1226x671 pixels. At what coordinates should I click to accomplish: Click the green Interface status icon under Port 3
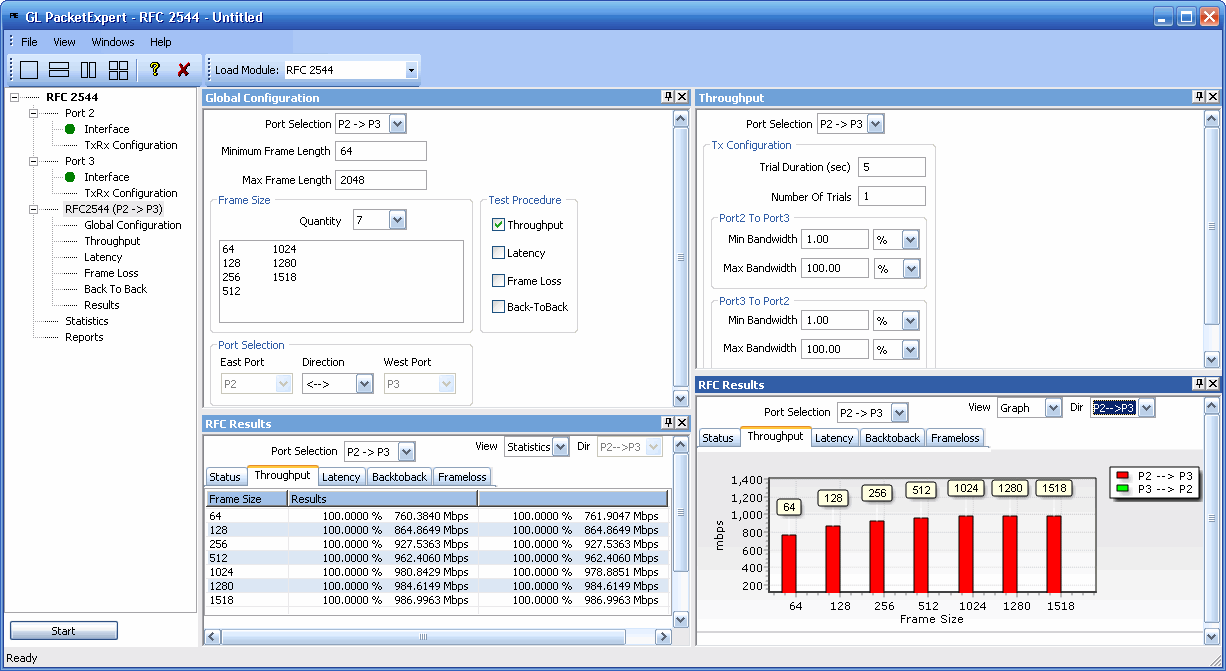pos(70,177)
